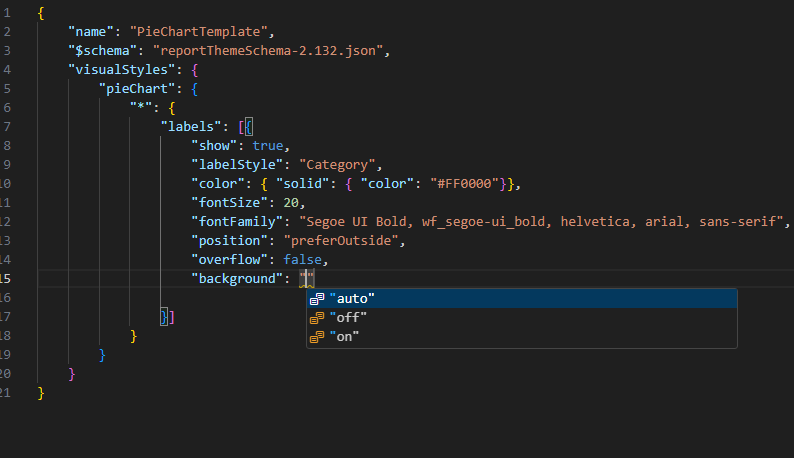Click the opening bracket after "labels"
The width and height of the screenshot is (794, 458).
241,127
